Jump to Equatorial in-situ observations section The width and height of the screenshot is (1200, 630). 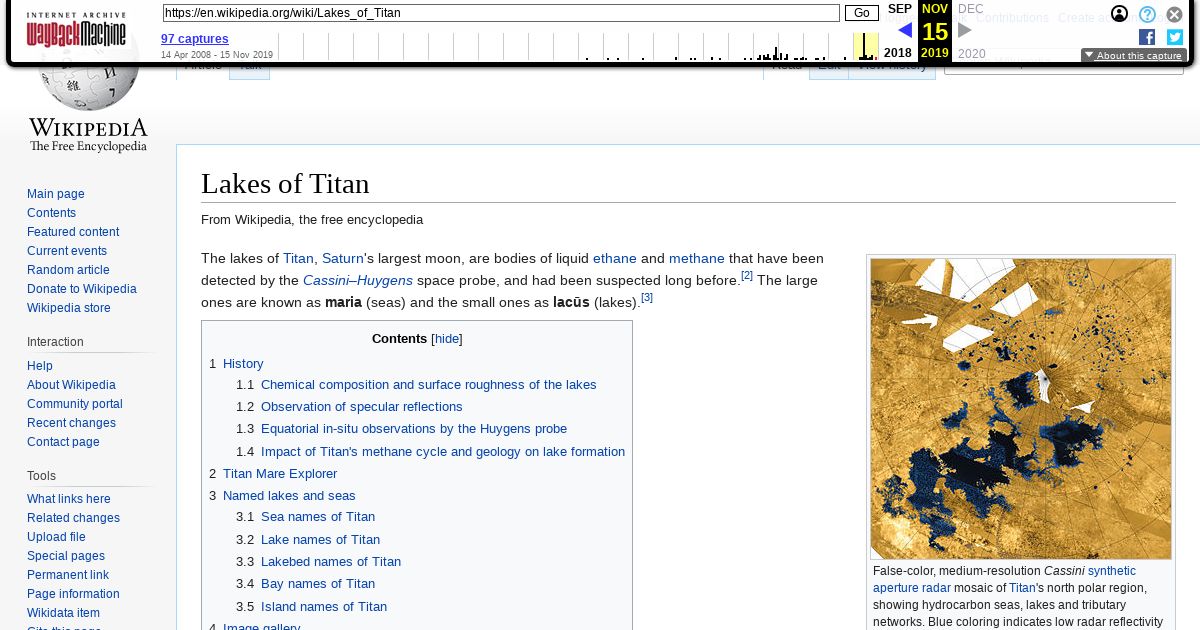point(414,429)
